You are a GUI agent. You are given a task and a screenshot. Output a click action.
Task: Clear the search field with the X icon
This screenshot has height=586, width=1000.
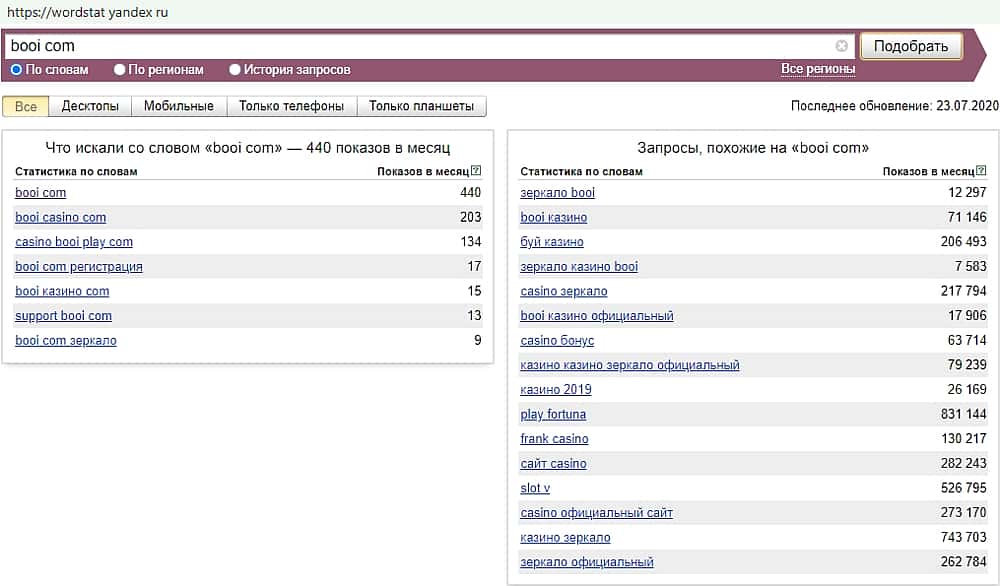pyautogui.click(x=842, y=46)
